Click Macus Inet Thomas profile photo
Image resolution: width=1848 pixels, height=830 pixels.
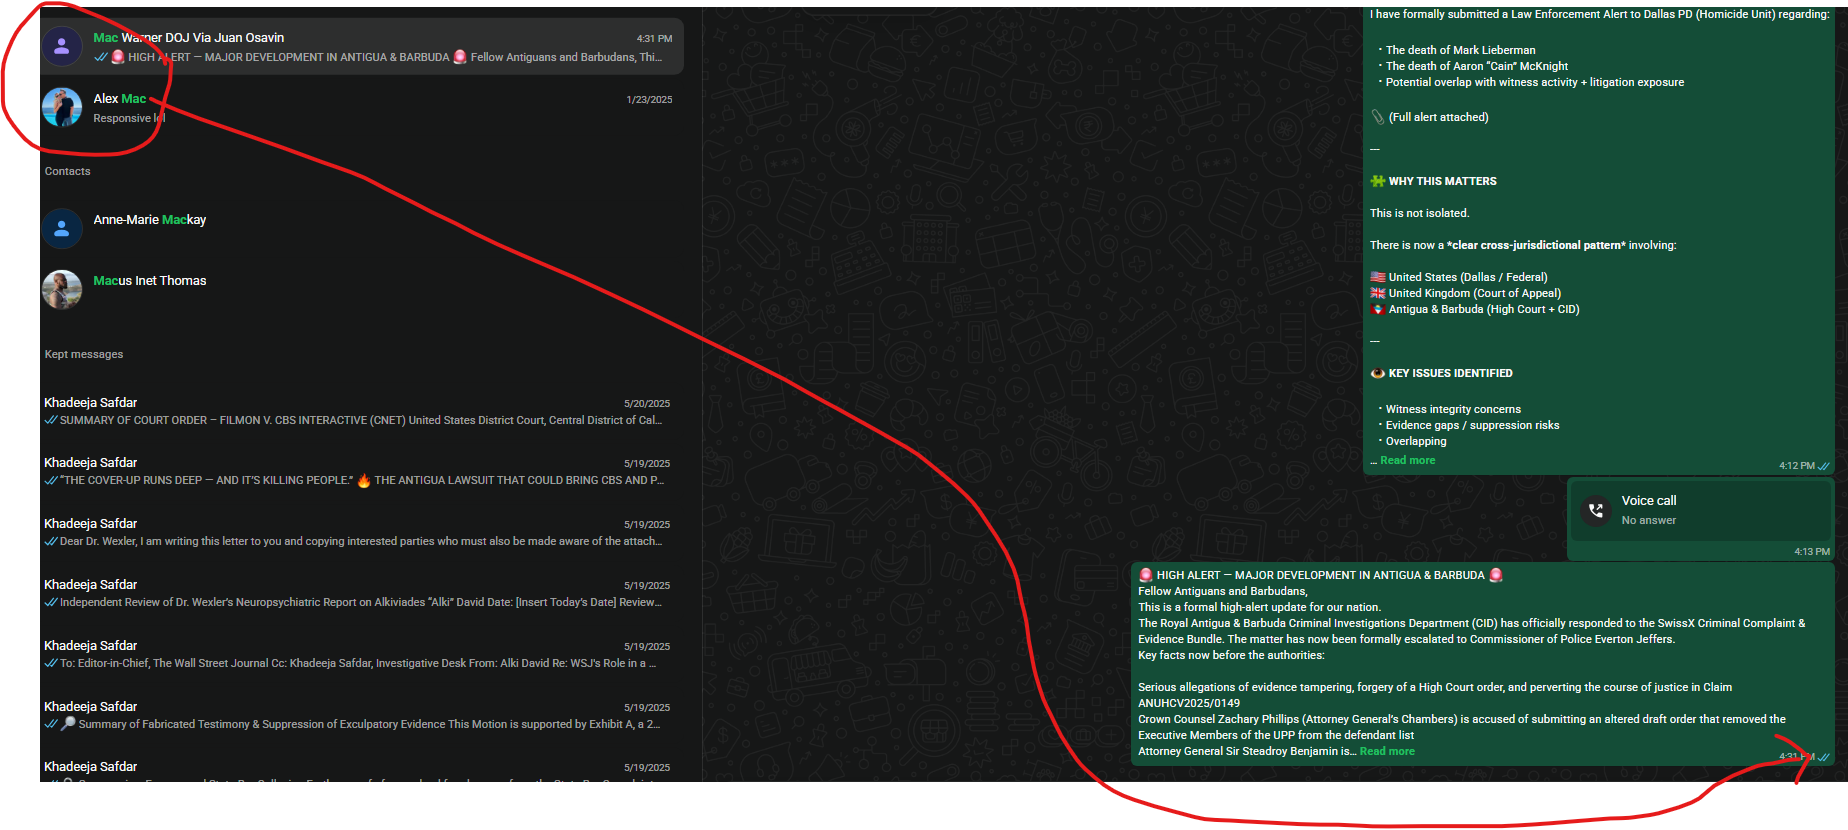(x=62, y=290)
